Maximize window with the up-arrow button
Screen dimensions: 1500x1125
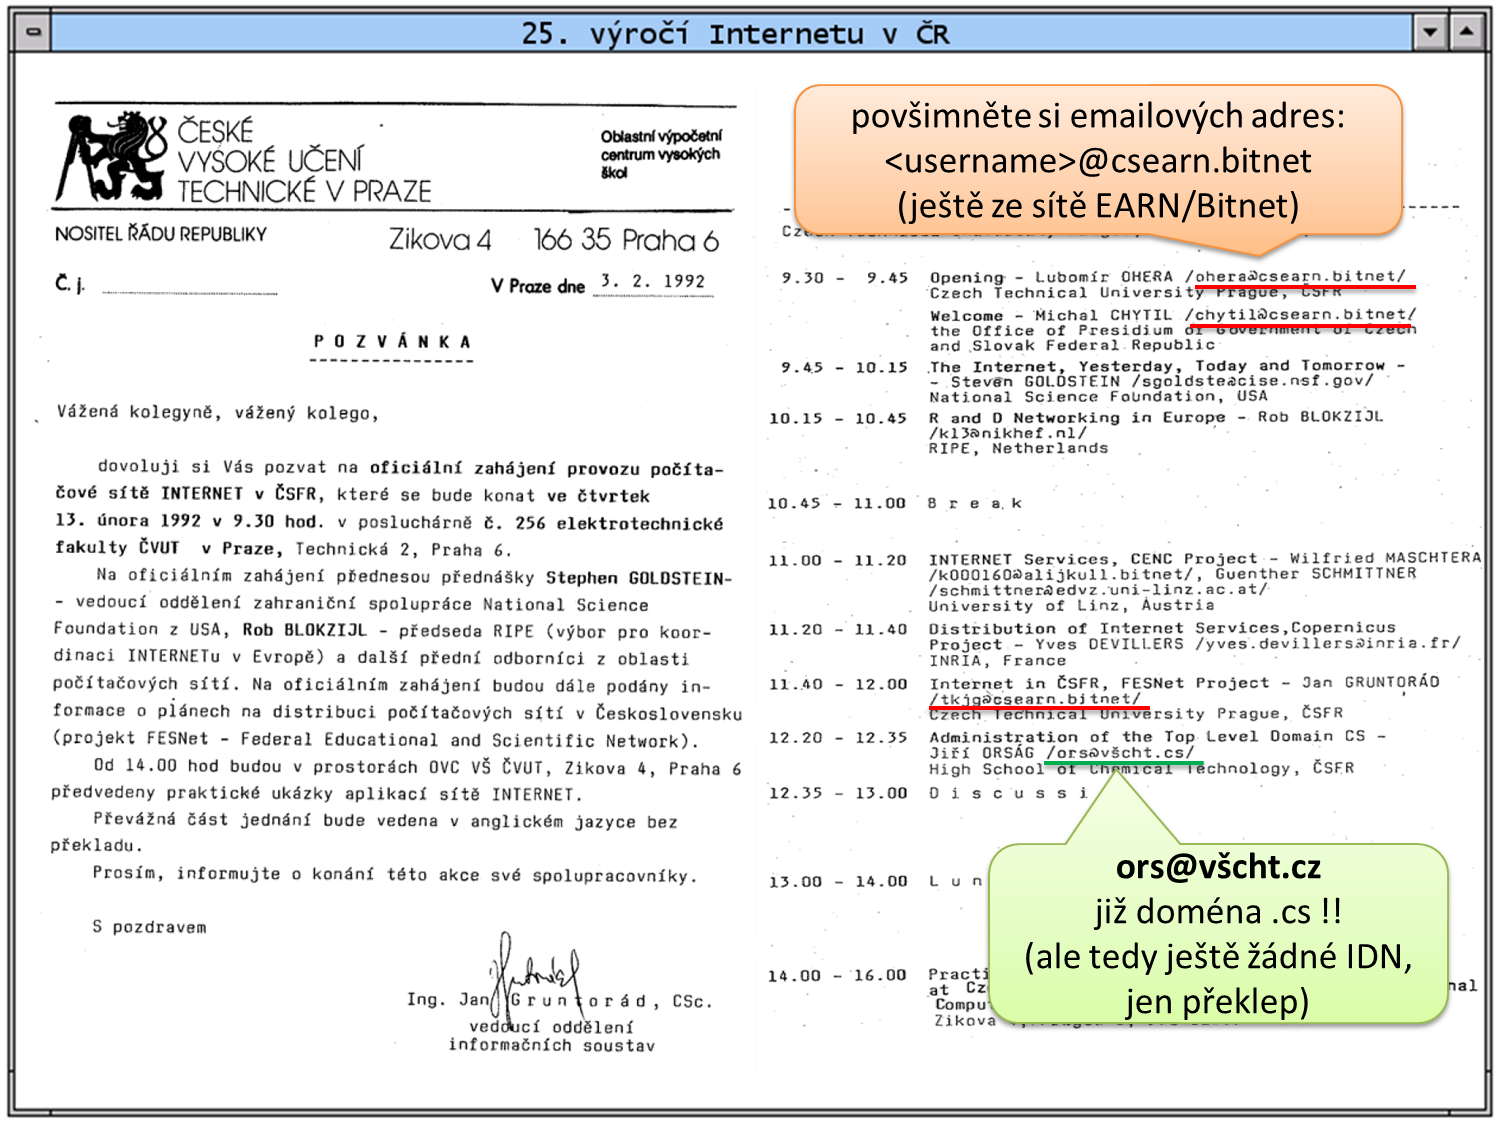1467,32
